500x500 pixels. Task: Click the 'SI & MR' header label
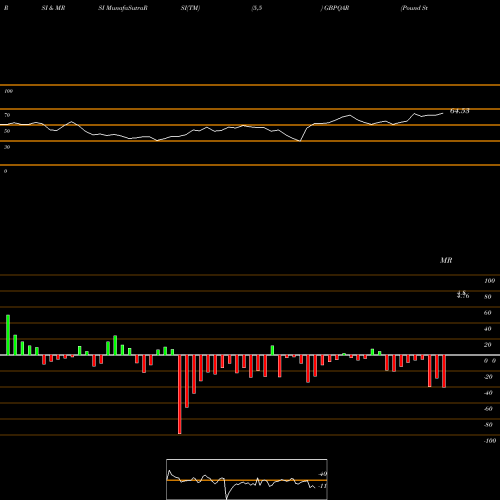point(53,8)
